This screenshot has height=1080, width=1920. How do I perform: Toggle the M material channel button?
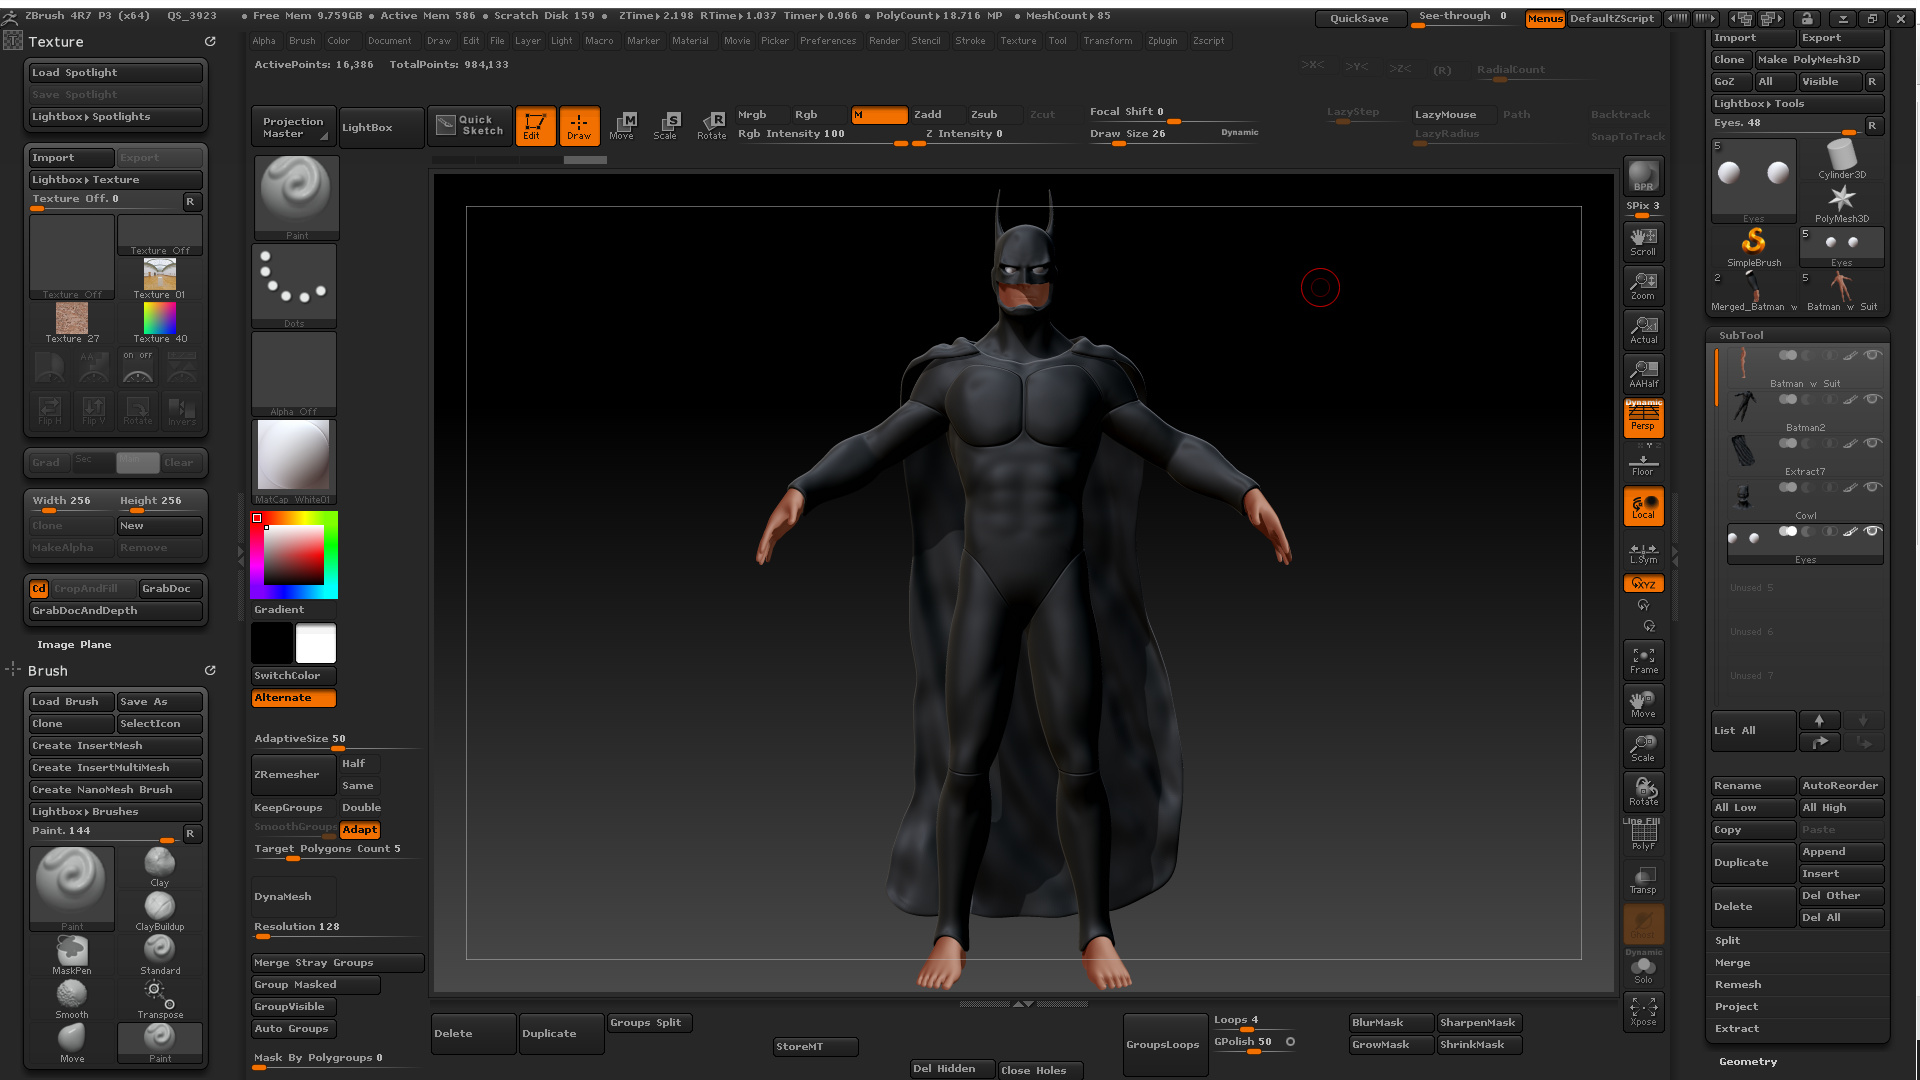(x=879, y=115)
